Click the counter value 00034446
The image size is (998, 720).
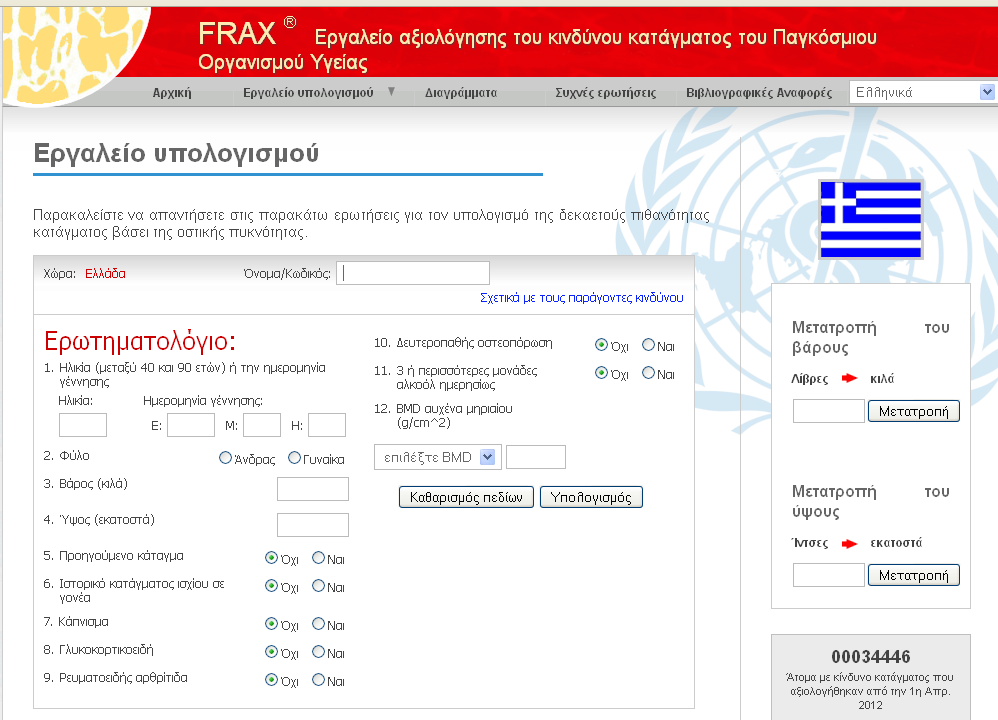point(870,656)
